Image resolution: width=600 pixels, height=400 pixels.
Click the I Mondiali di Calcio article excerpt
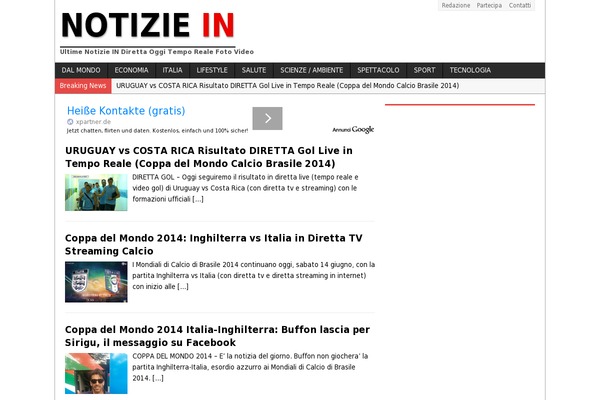(254, 276)
